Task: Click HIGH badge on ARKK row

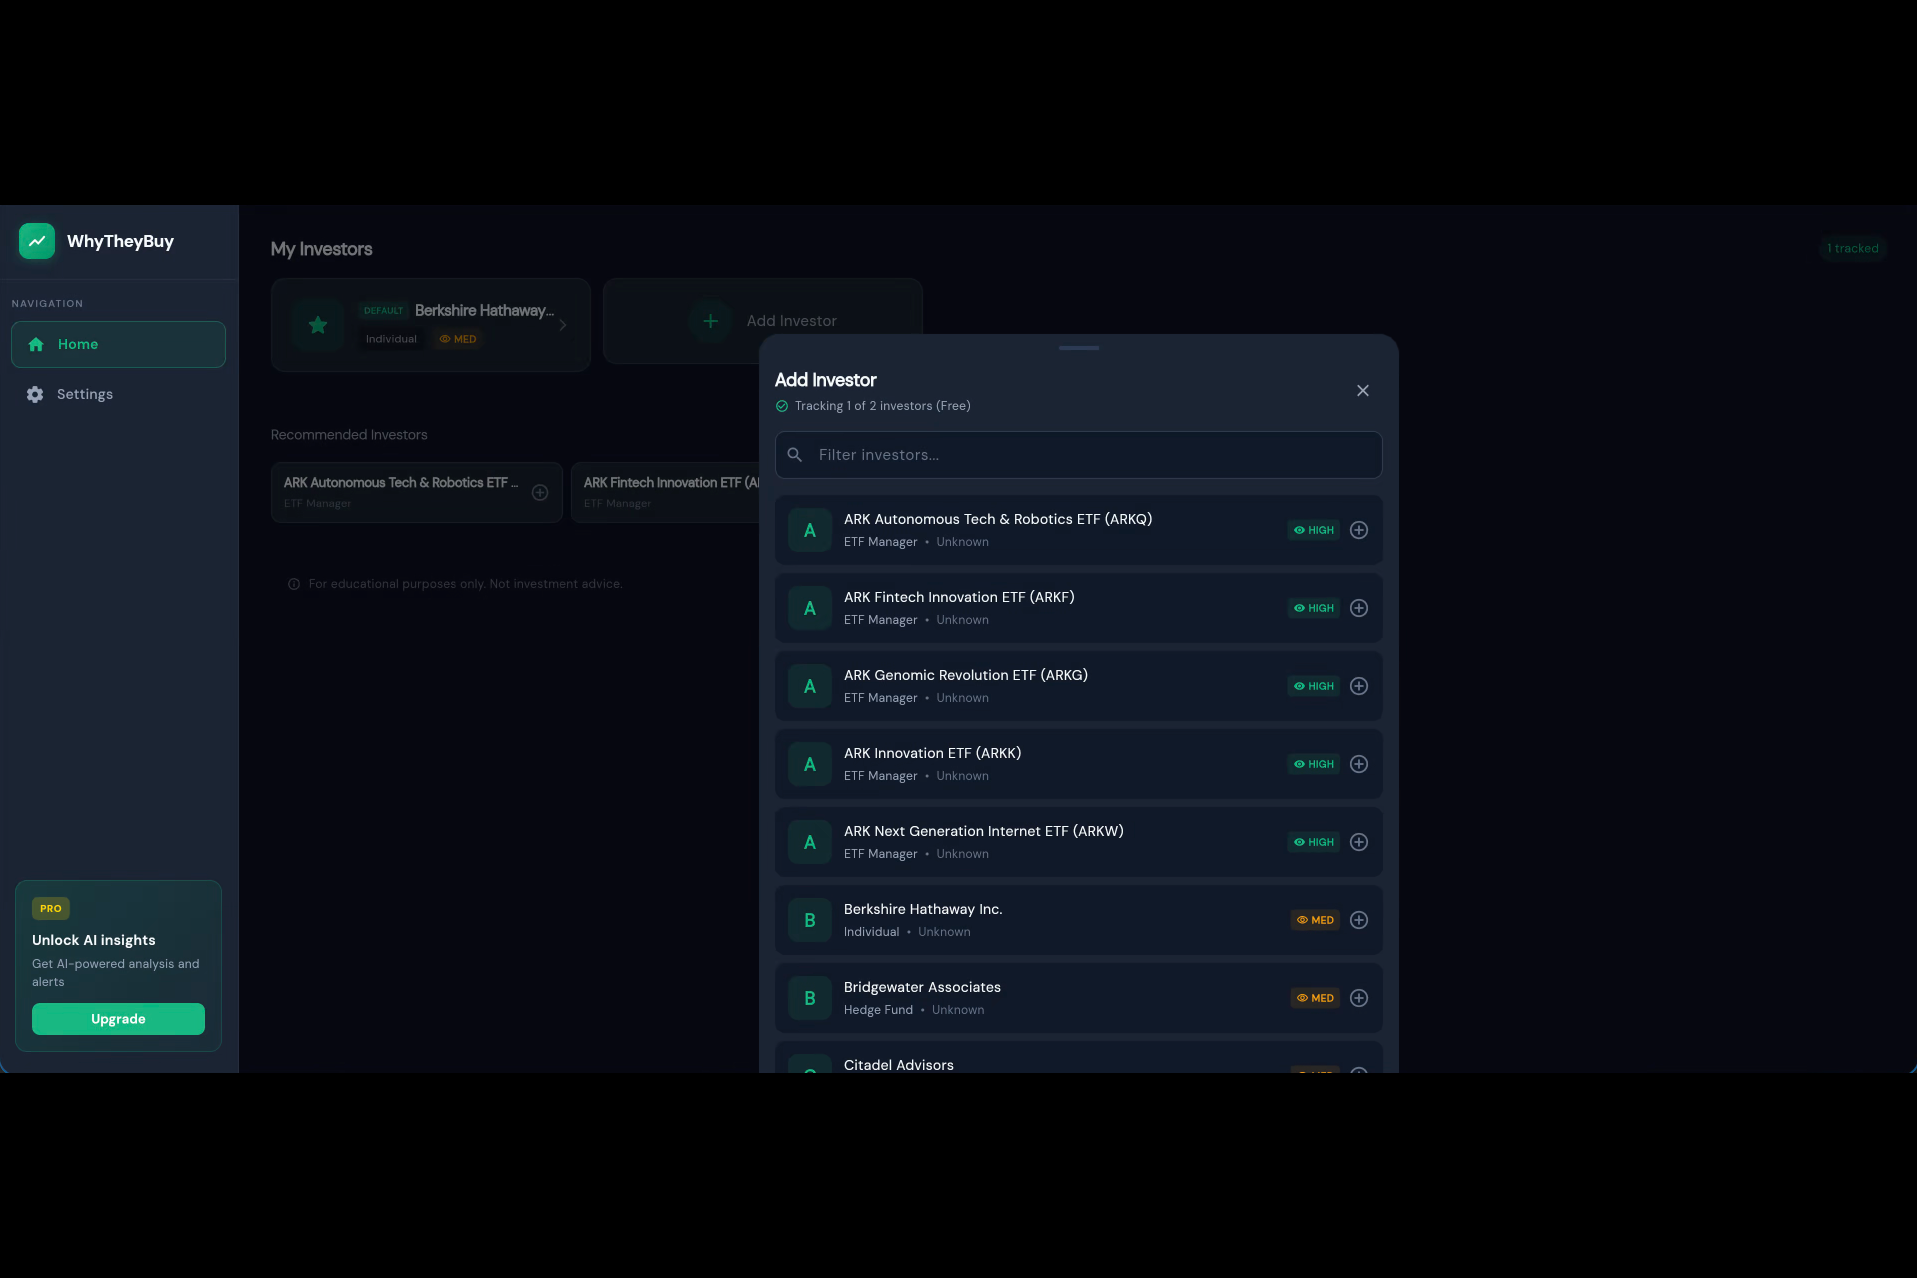Action: [1313, 764]
